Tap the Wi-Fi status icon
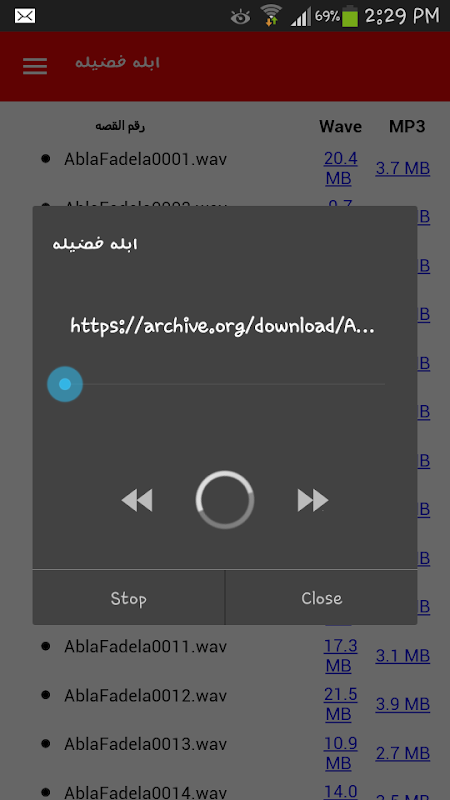450x800 pixels. click(x=271, y=15)
